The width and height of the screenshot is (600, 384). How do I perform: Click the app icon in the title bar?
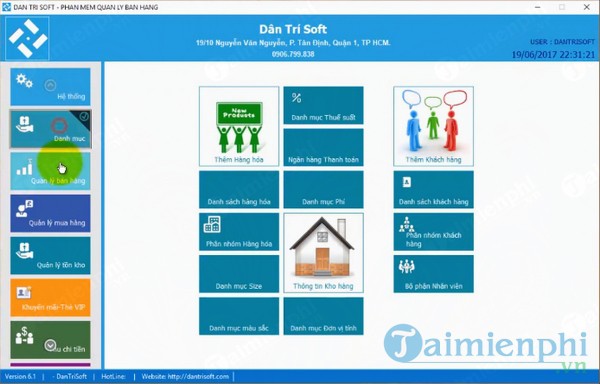tap(6, 7)
